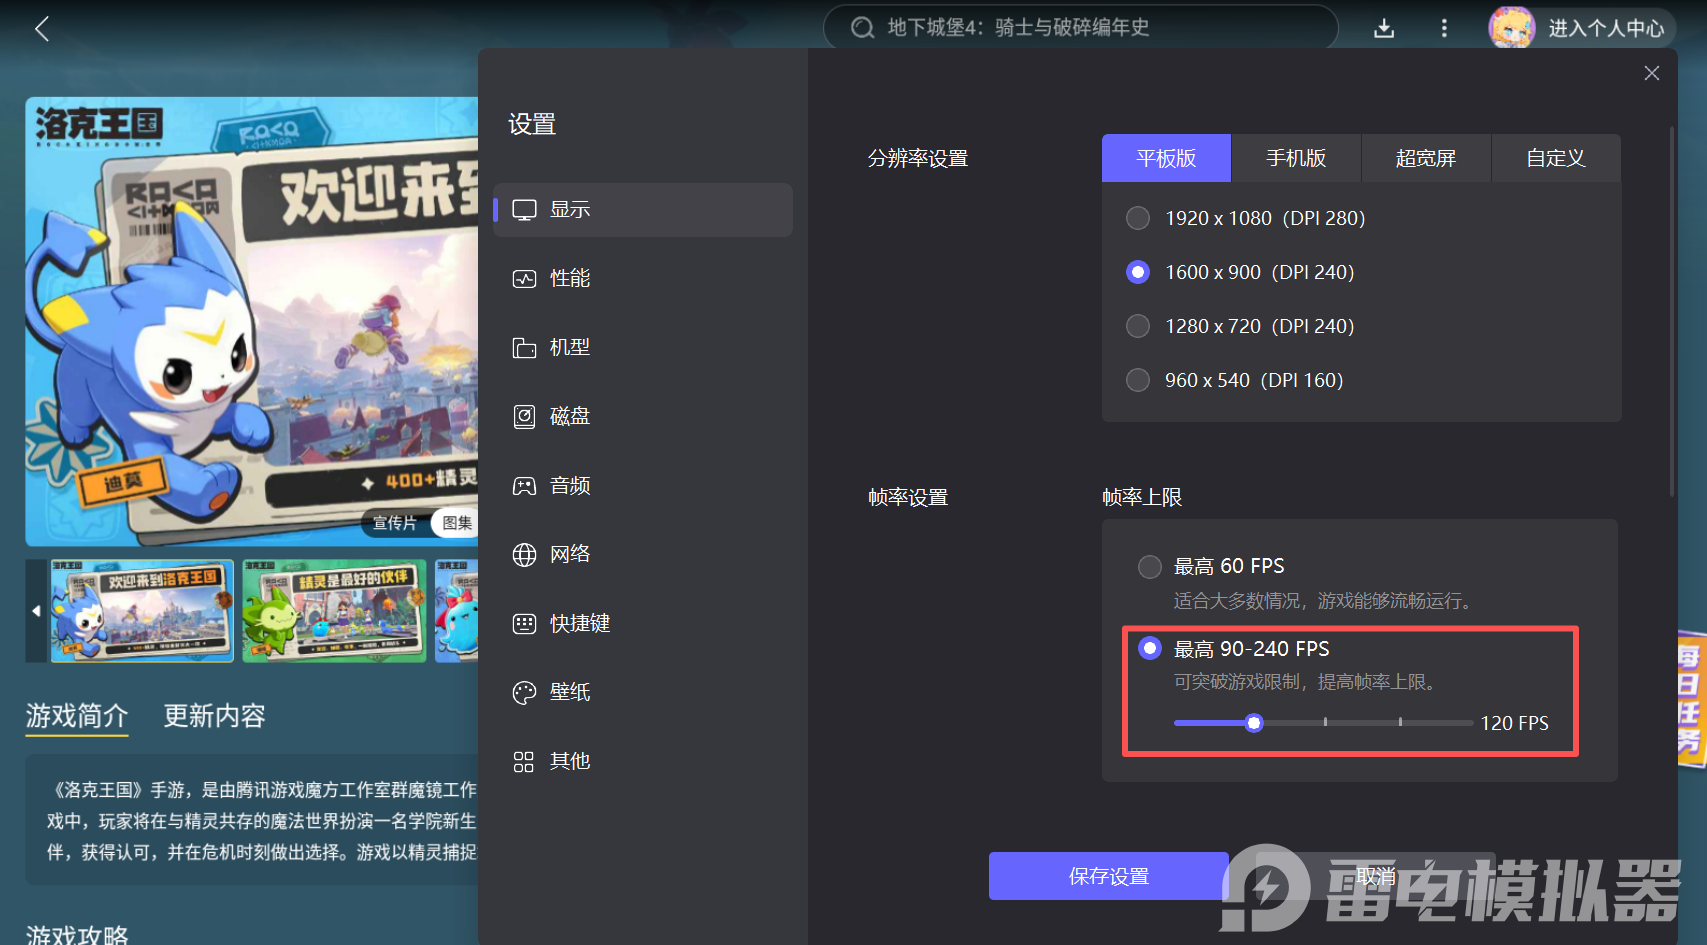Select the 欢迎来到洛克王国 thumbnail
The width and height of the screenshot is (1707, 945).
[142, 611]
